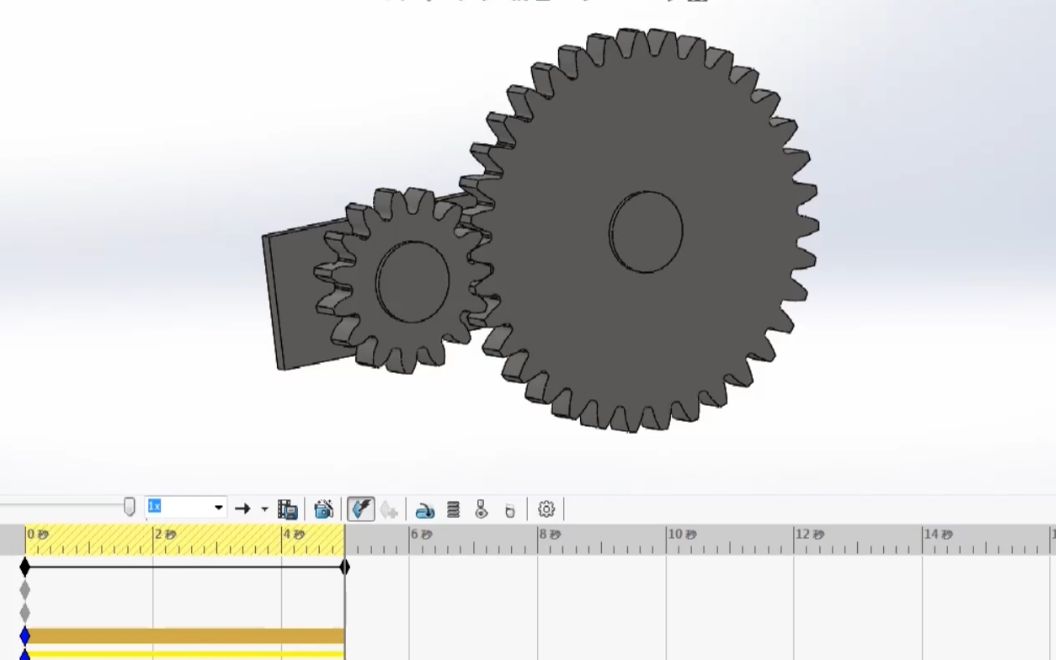This screenshot has width=1056, height=660.
Task: Calculate the motion study results
Action: tap(359, 508)
